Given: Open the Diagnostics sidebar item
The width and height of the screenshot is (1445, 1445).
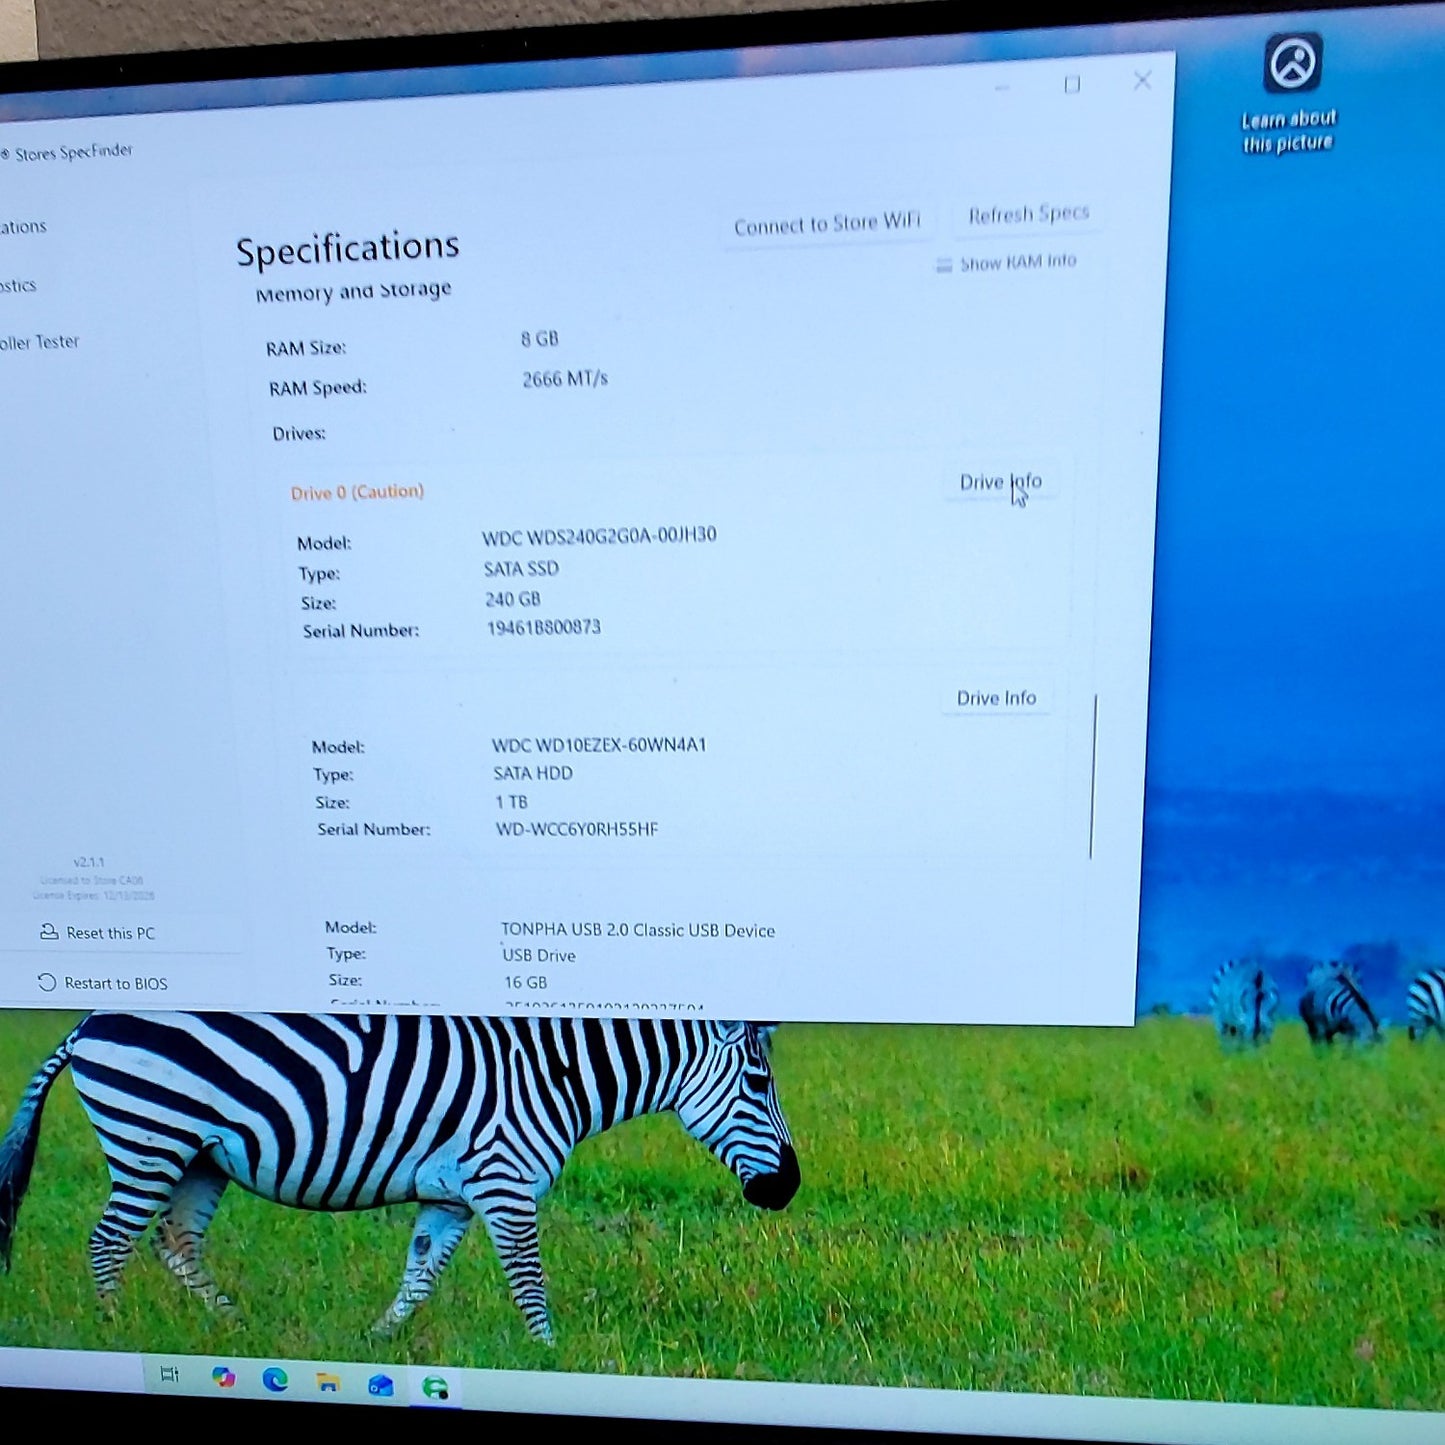Looking at the screenshot, I should click(19, 286).
